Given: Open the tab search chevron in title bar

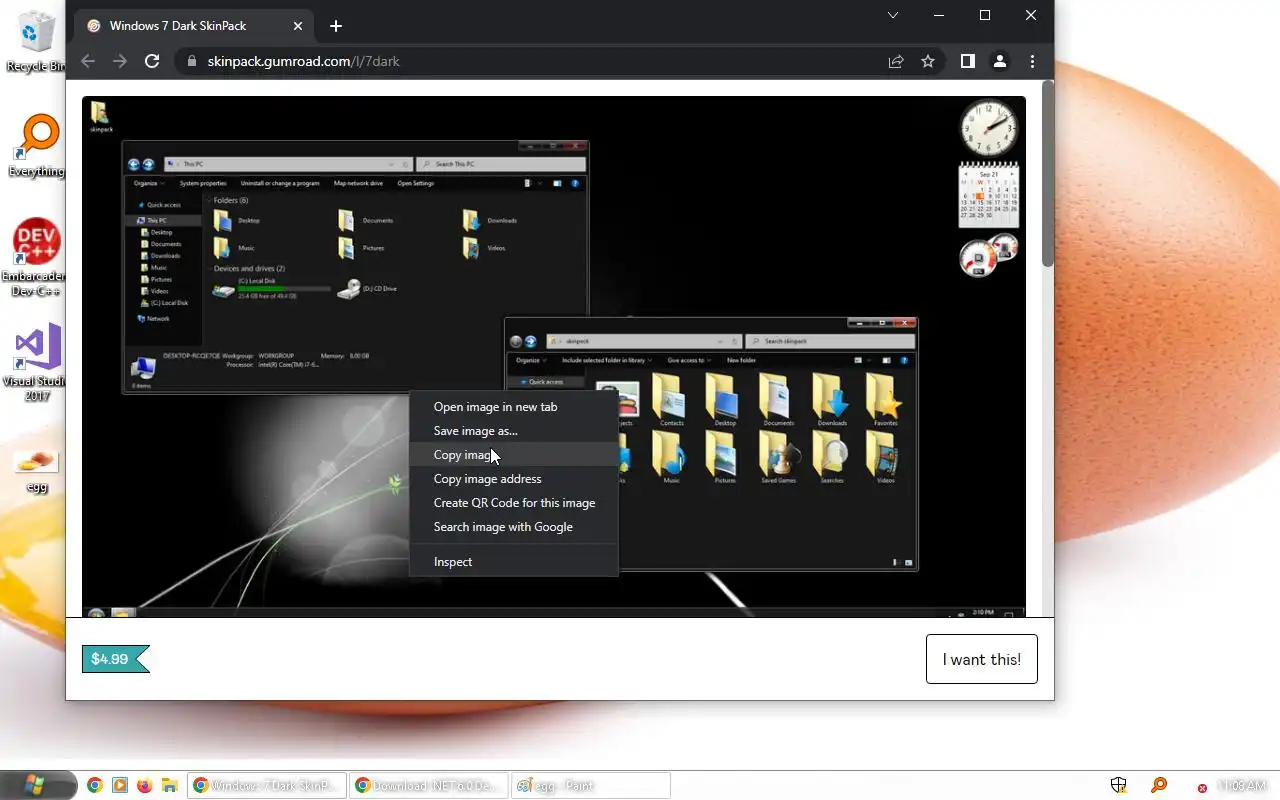Looking at the screenshot, I should 893,15.
